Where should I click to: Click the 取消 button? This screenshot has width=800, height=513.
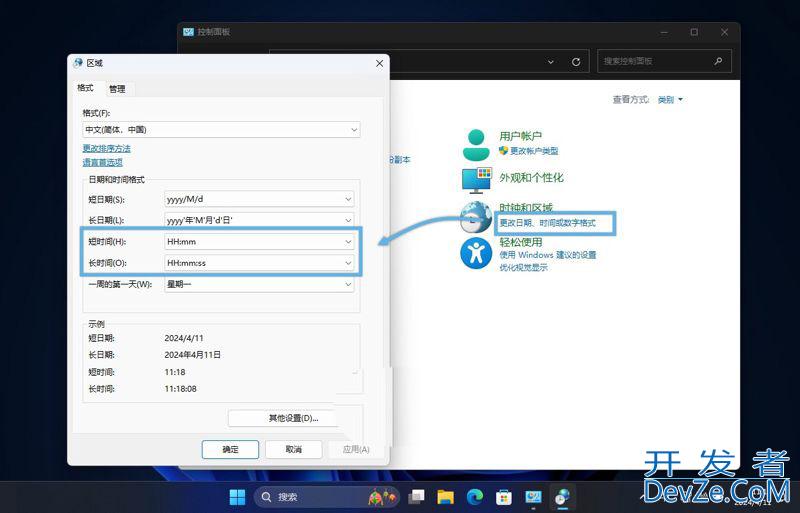tap(293, 449)
